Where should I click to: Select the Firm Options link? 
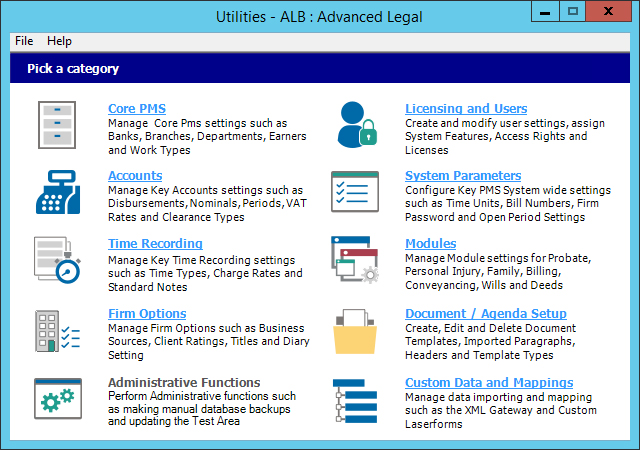coord(147,313)
